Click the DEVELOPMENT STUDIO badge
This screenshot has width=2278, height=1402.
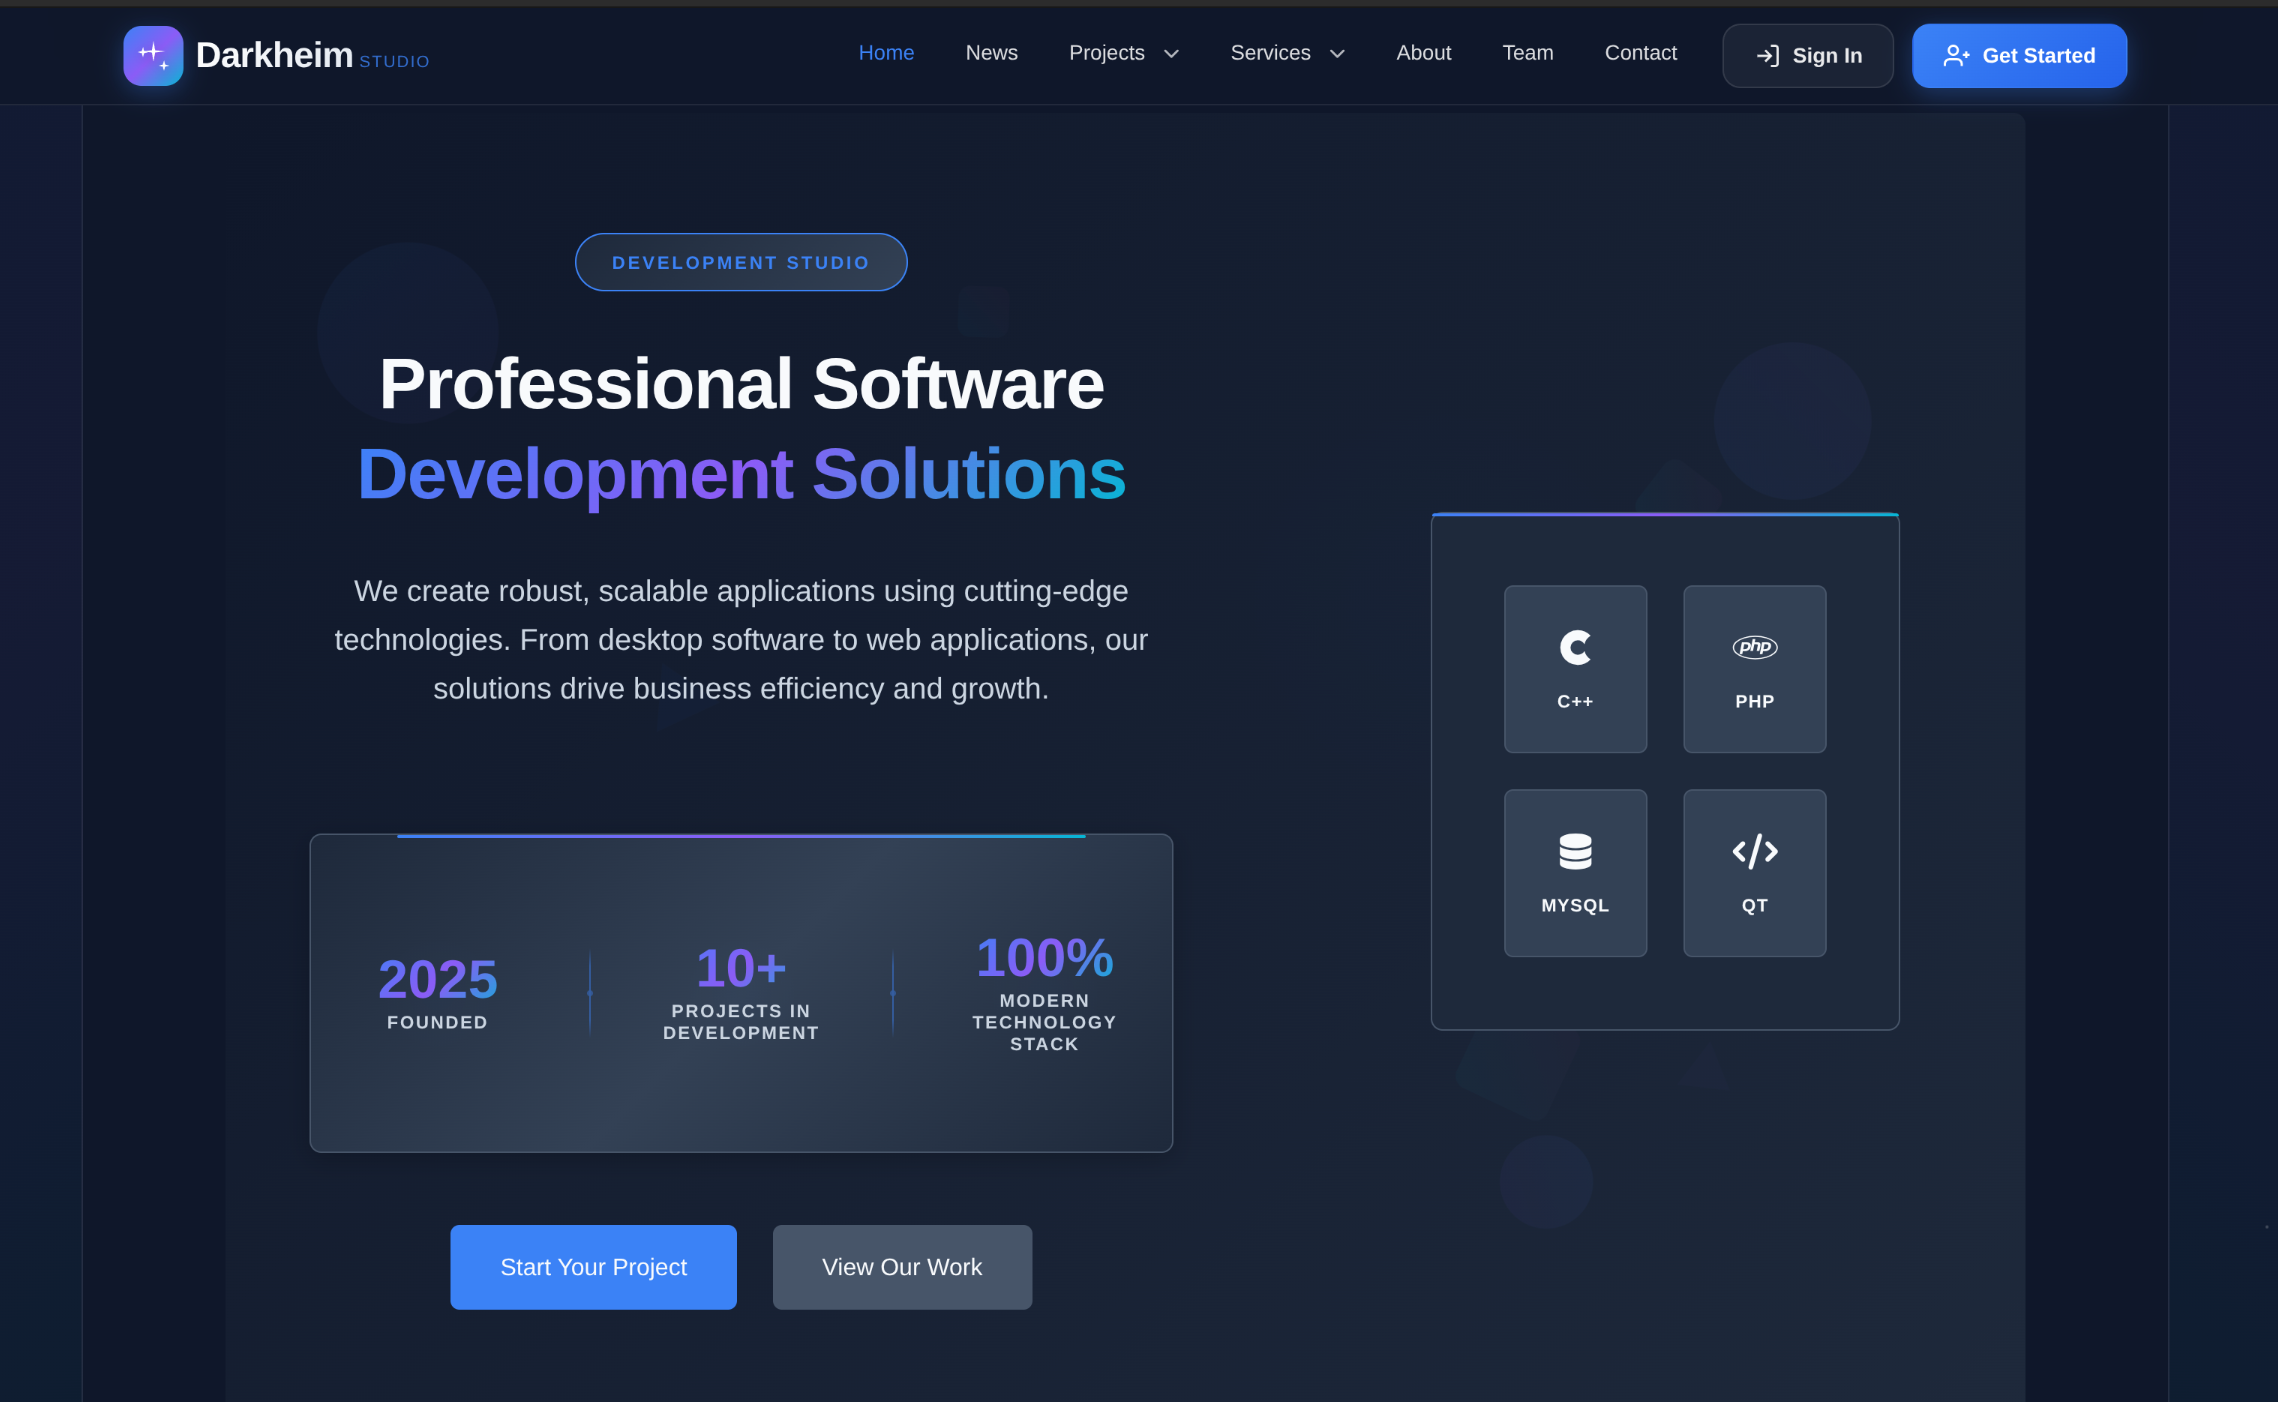pos(741,262)
